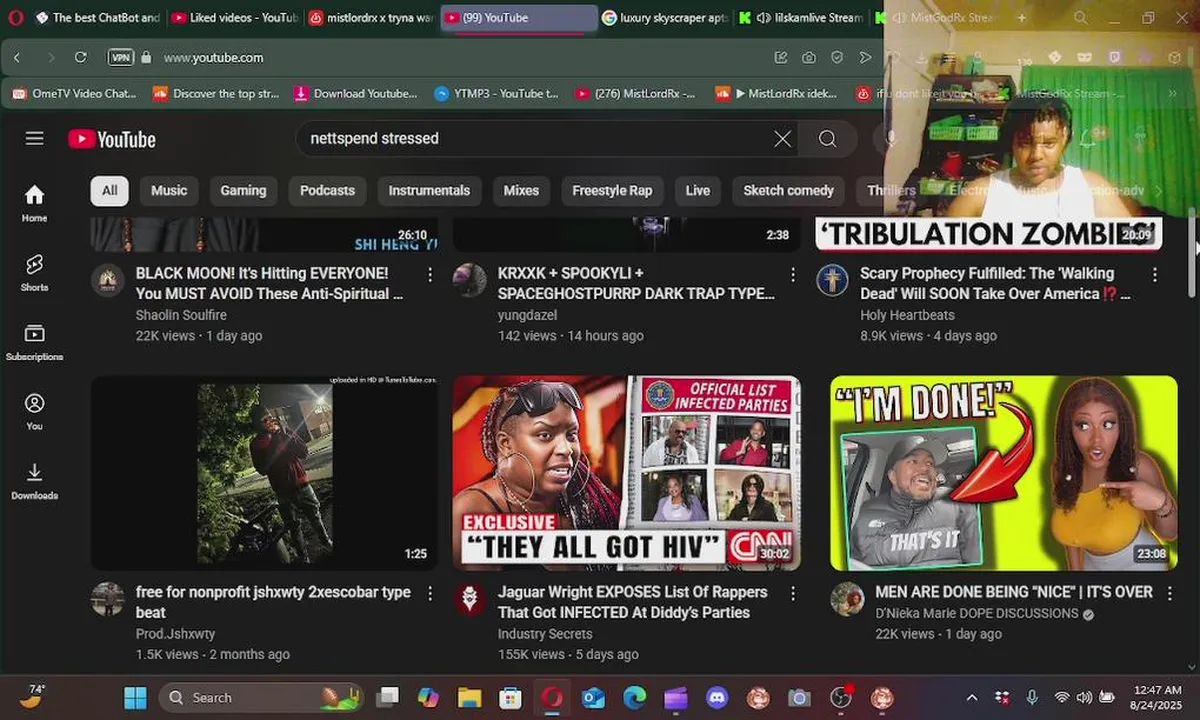
Task: Click the Opera menu logo
Action: pyautogui.click(x=15, y=17)
